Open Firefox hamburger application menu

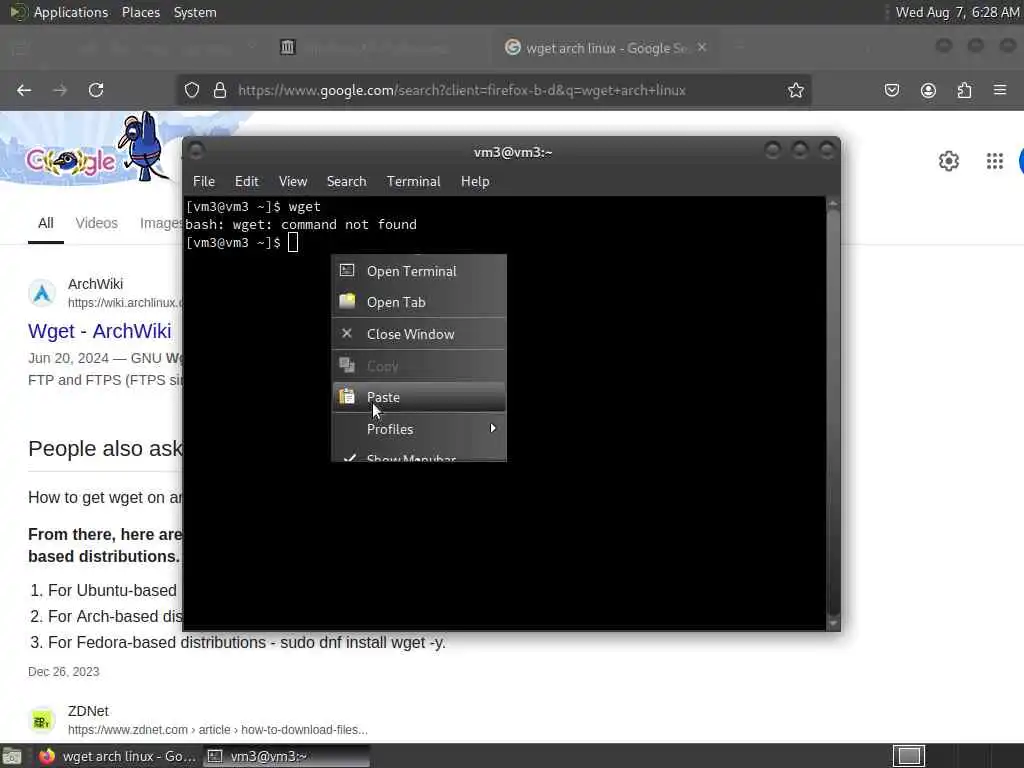click(1000, 89)
